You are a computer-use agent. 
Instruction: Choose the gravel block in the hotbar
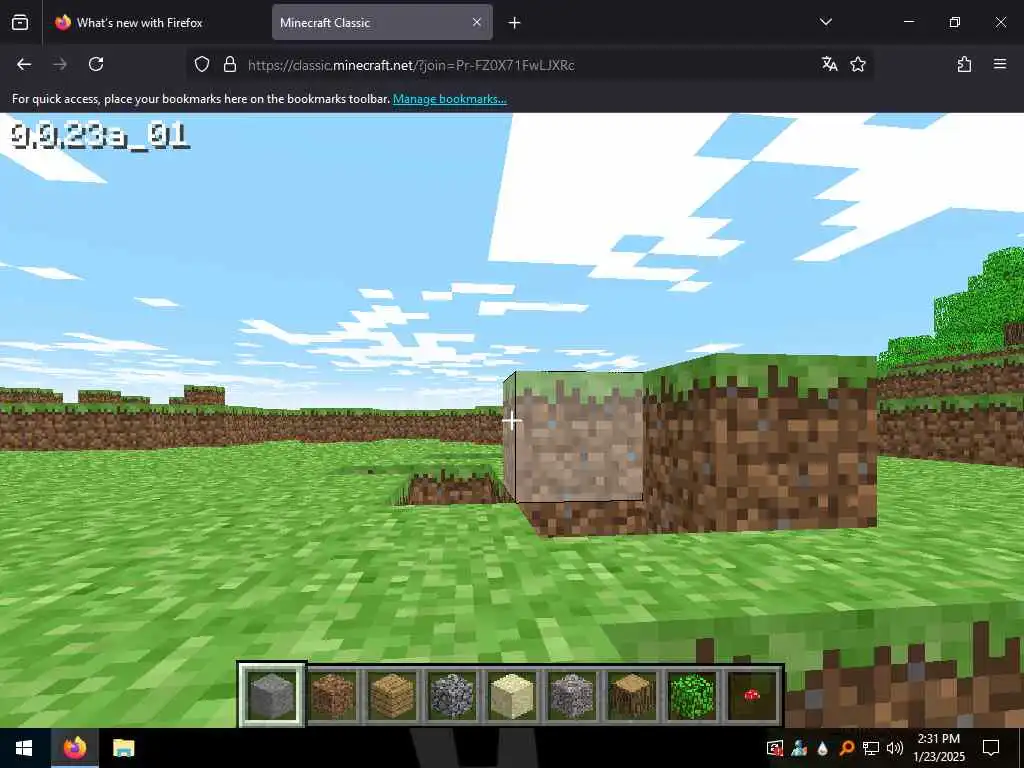click(x=571, y=695)
